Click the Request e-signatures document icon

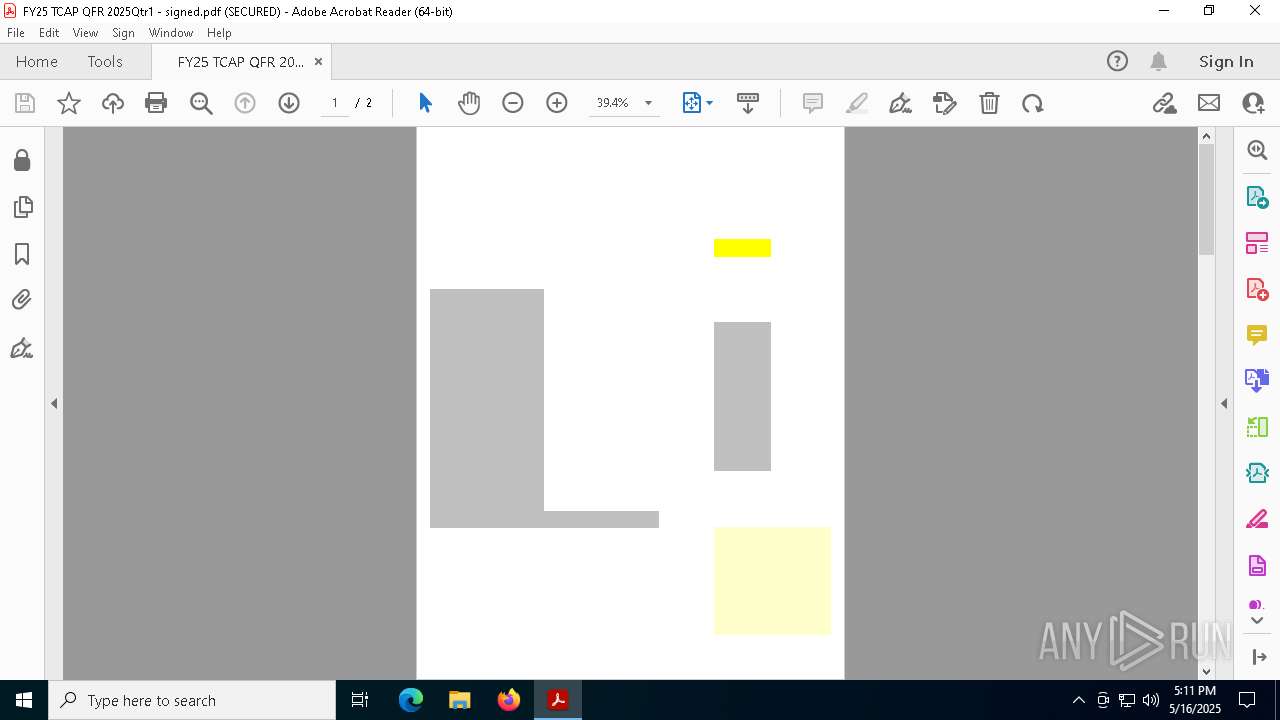1257,566
